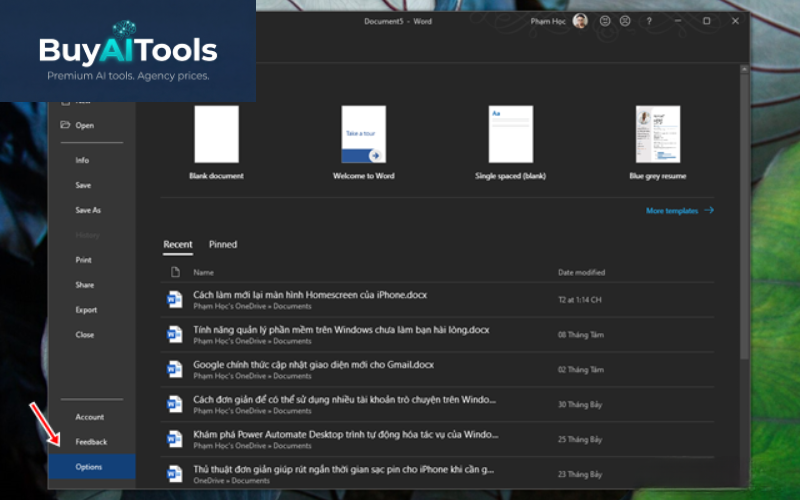Click the T2 at 1:14 CH date cell
The width and height of the screenshot is (800, 500).
[x=580, y=300]
